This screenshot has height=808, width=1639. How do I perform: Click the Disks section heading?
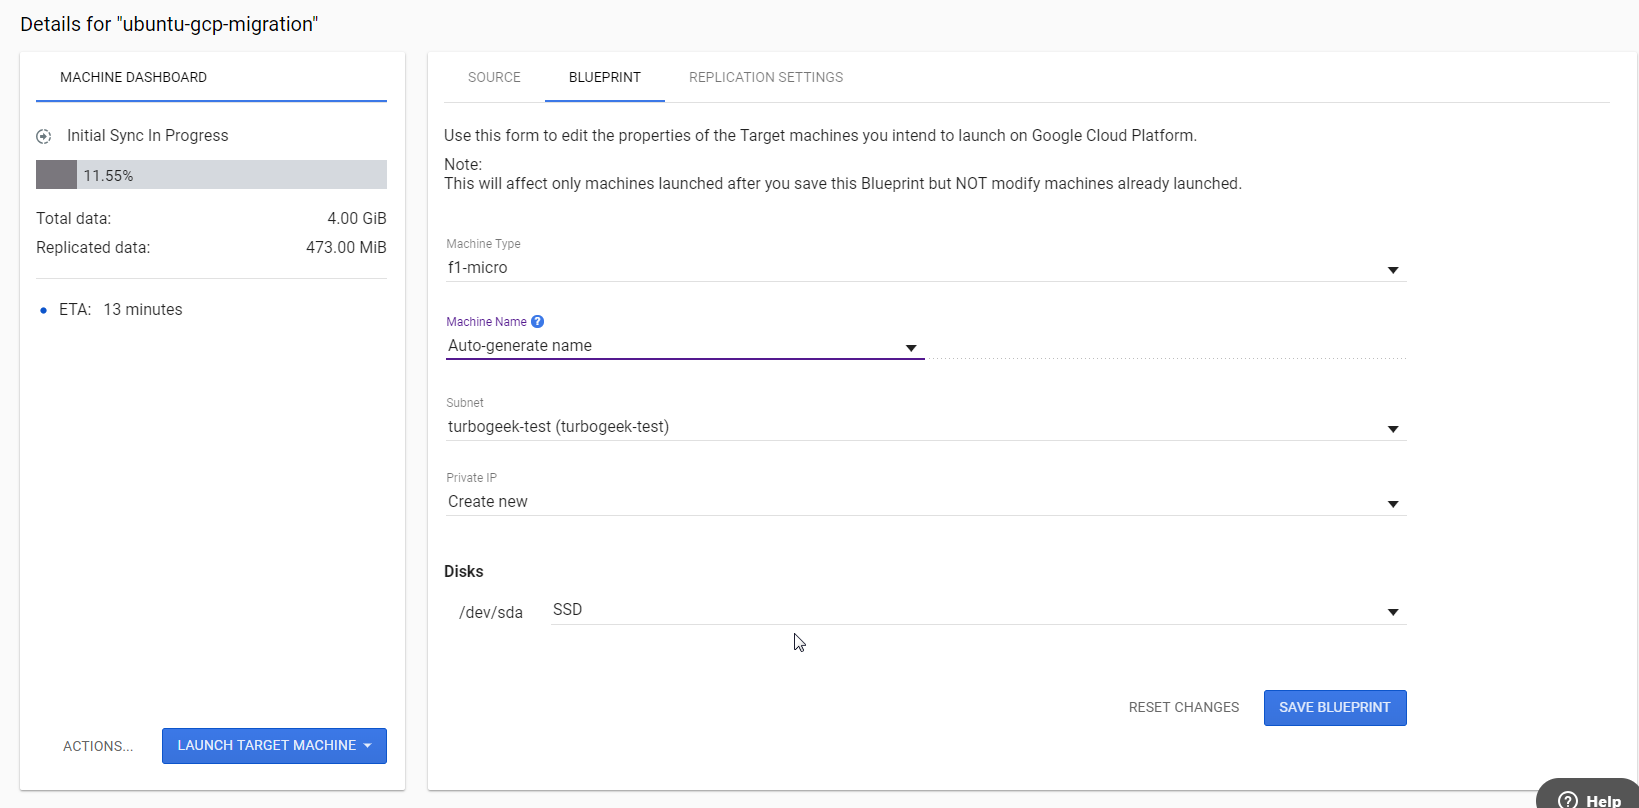click(464, 572)
